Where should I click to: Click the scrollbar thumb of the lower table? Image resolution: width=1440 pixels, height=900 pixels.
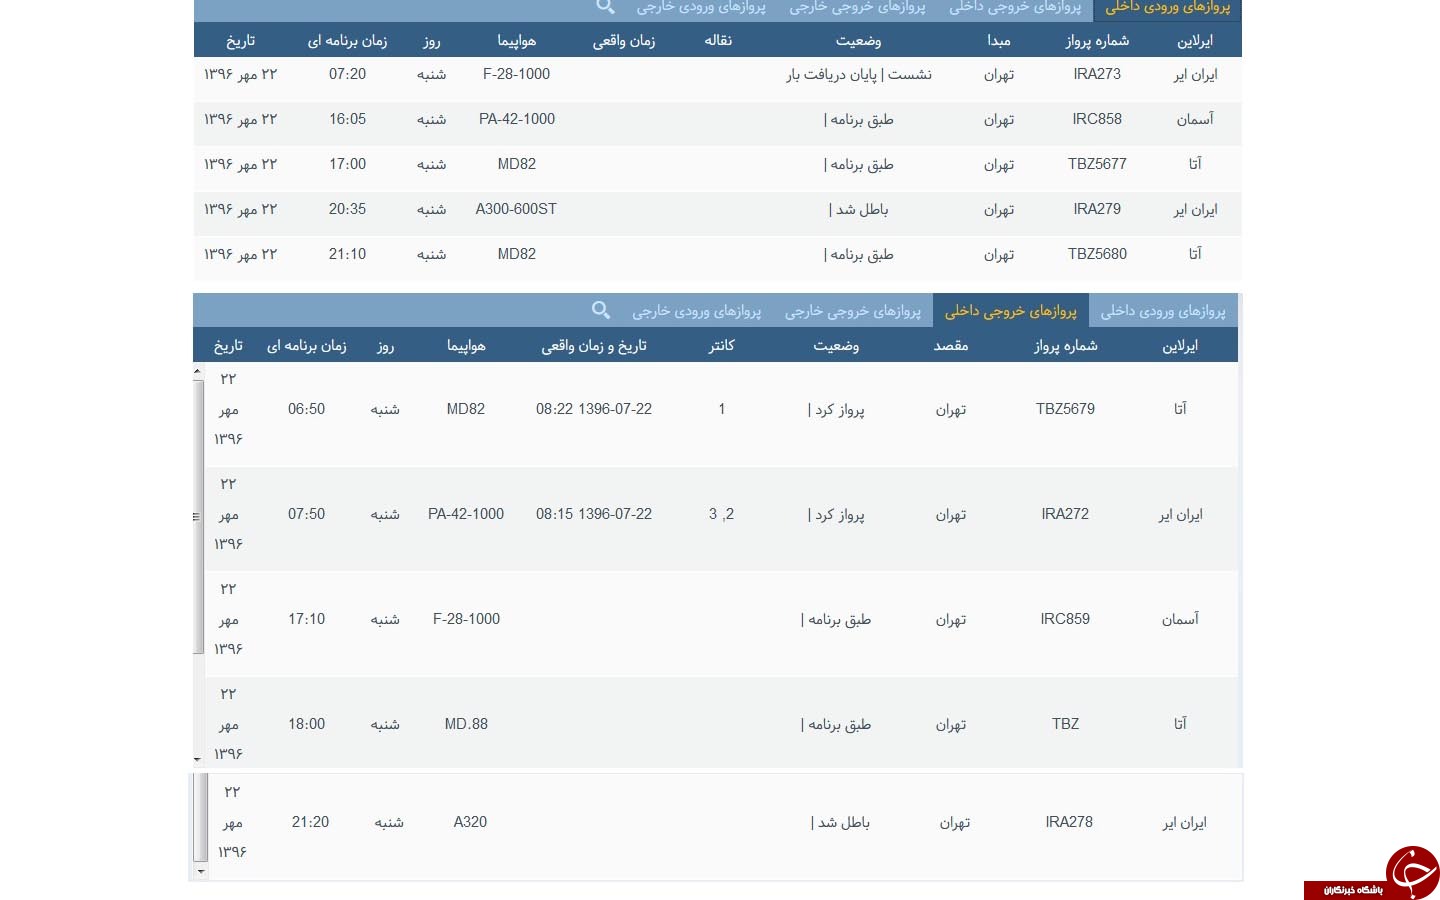[198, 516]
